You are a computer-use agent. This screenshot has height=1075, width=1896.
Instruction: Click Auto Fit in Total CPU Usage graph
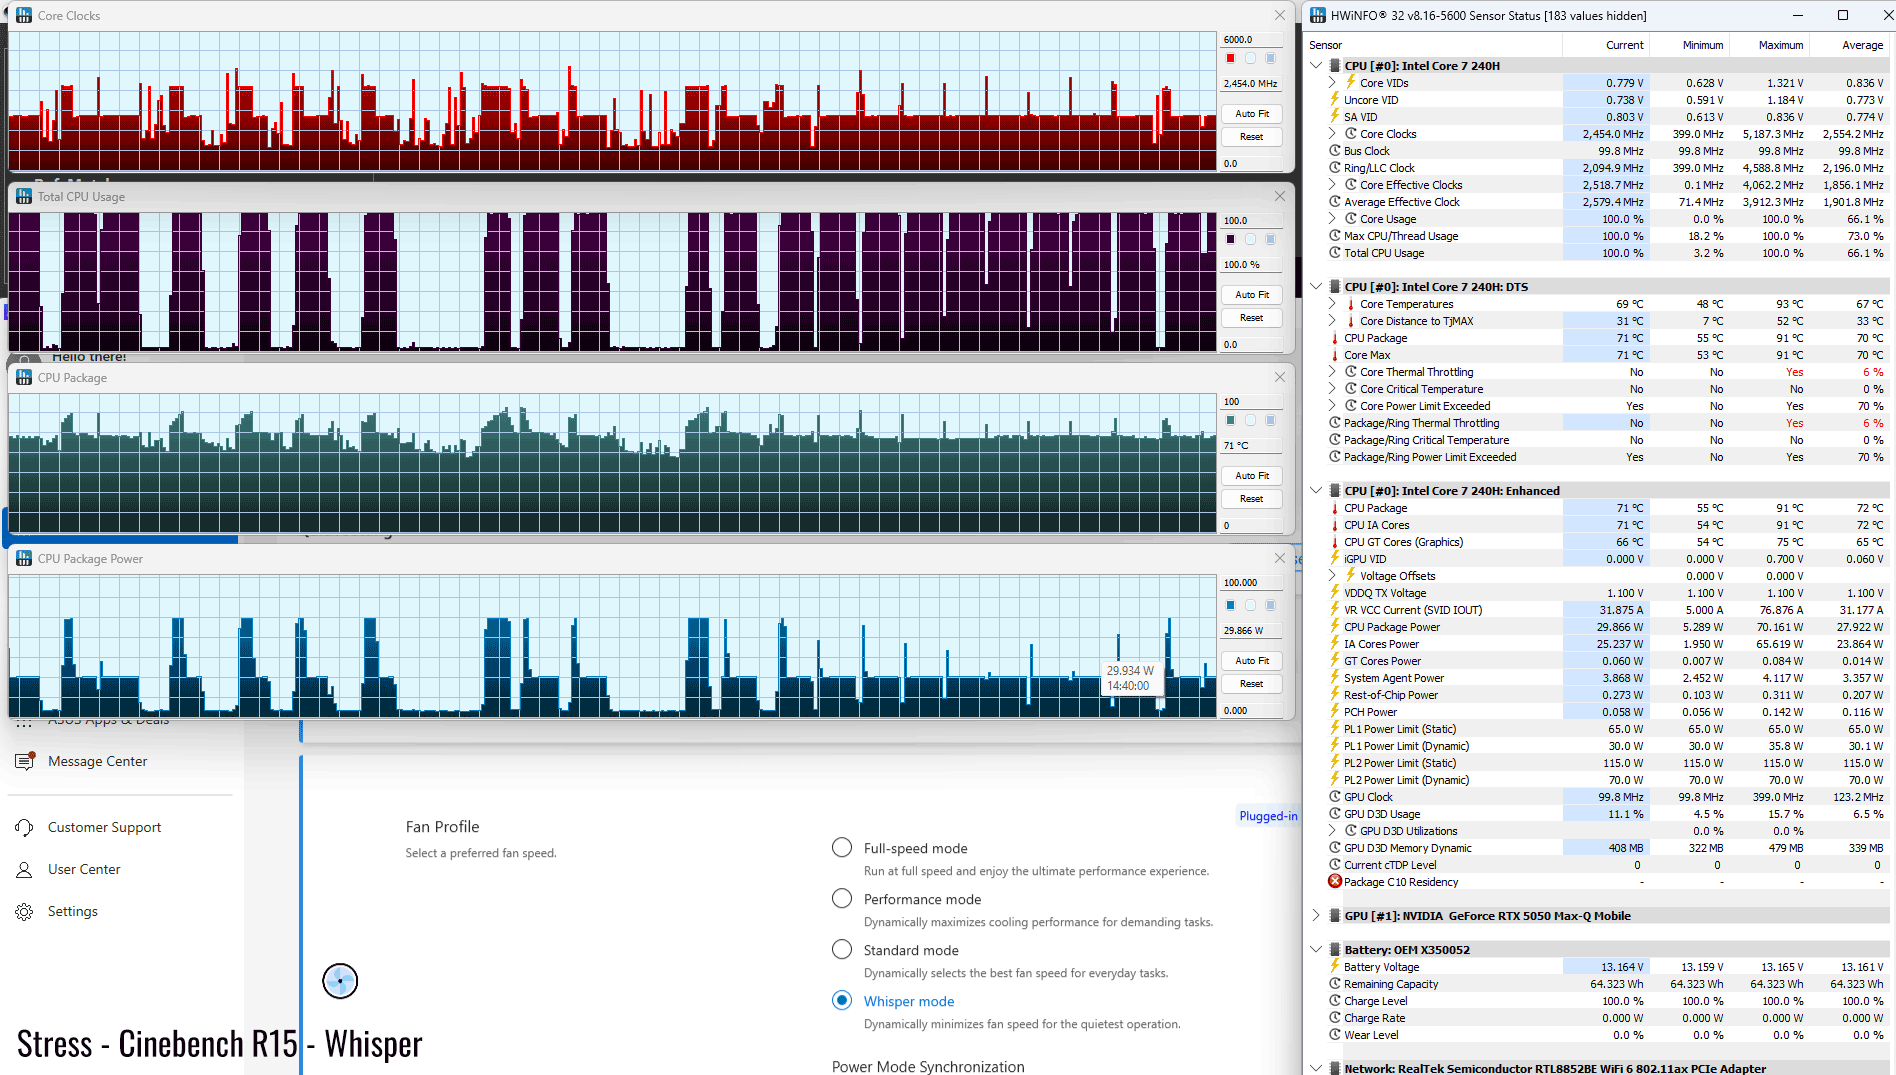pos(1251,295)
